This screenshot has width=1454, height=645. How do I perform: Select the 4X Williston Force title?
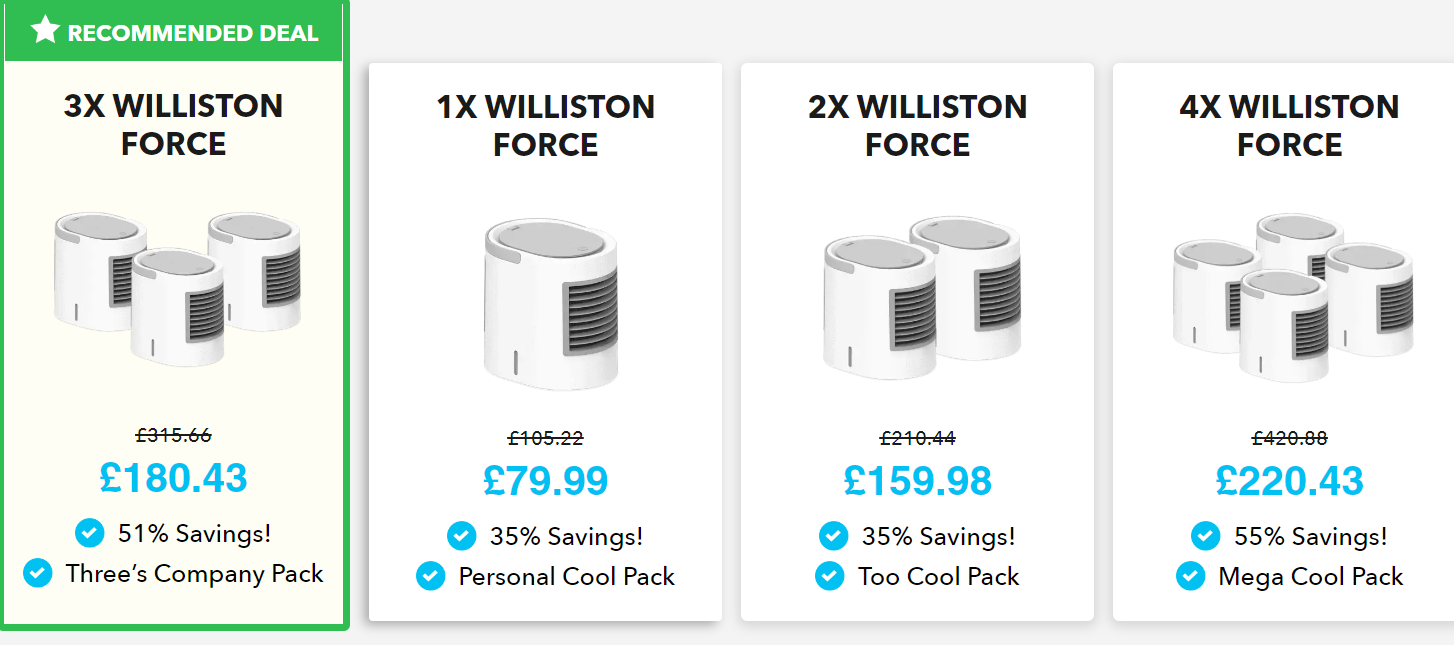pos(1290,126)
